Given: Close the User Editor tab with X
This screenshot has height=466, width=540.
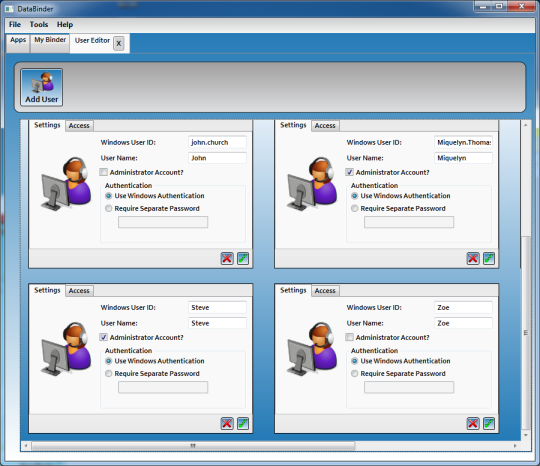Looking at the screenshot, I should click(118, 44).
